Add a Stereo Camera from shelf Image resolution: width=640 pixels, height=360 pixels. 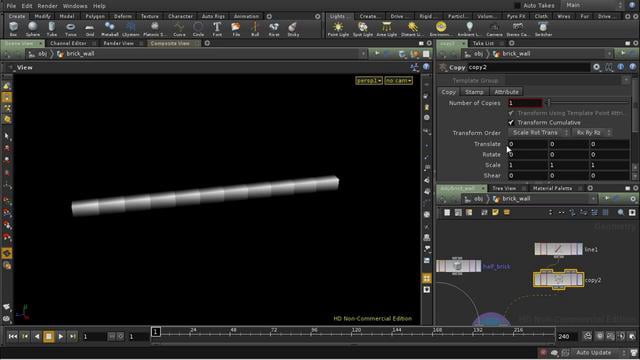(x=518, y=29)
